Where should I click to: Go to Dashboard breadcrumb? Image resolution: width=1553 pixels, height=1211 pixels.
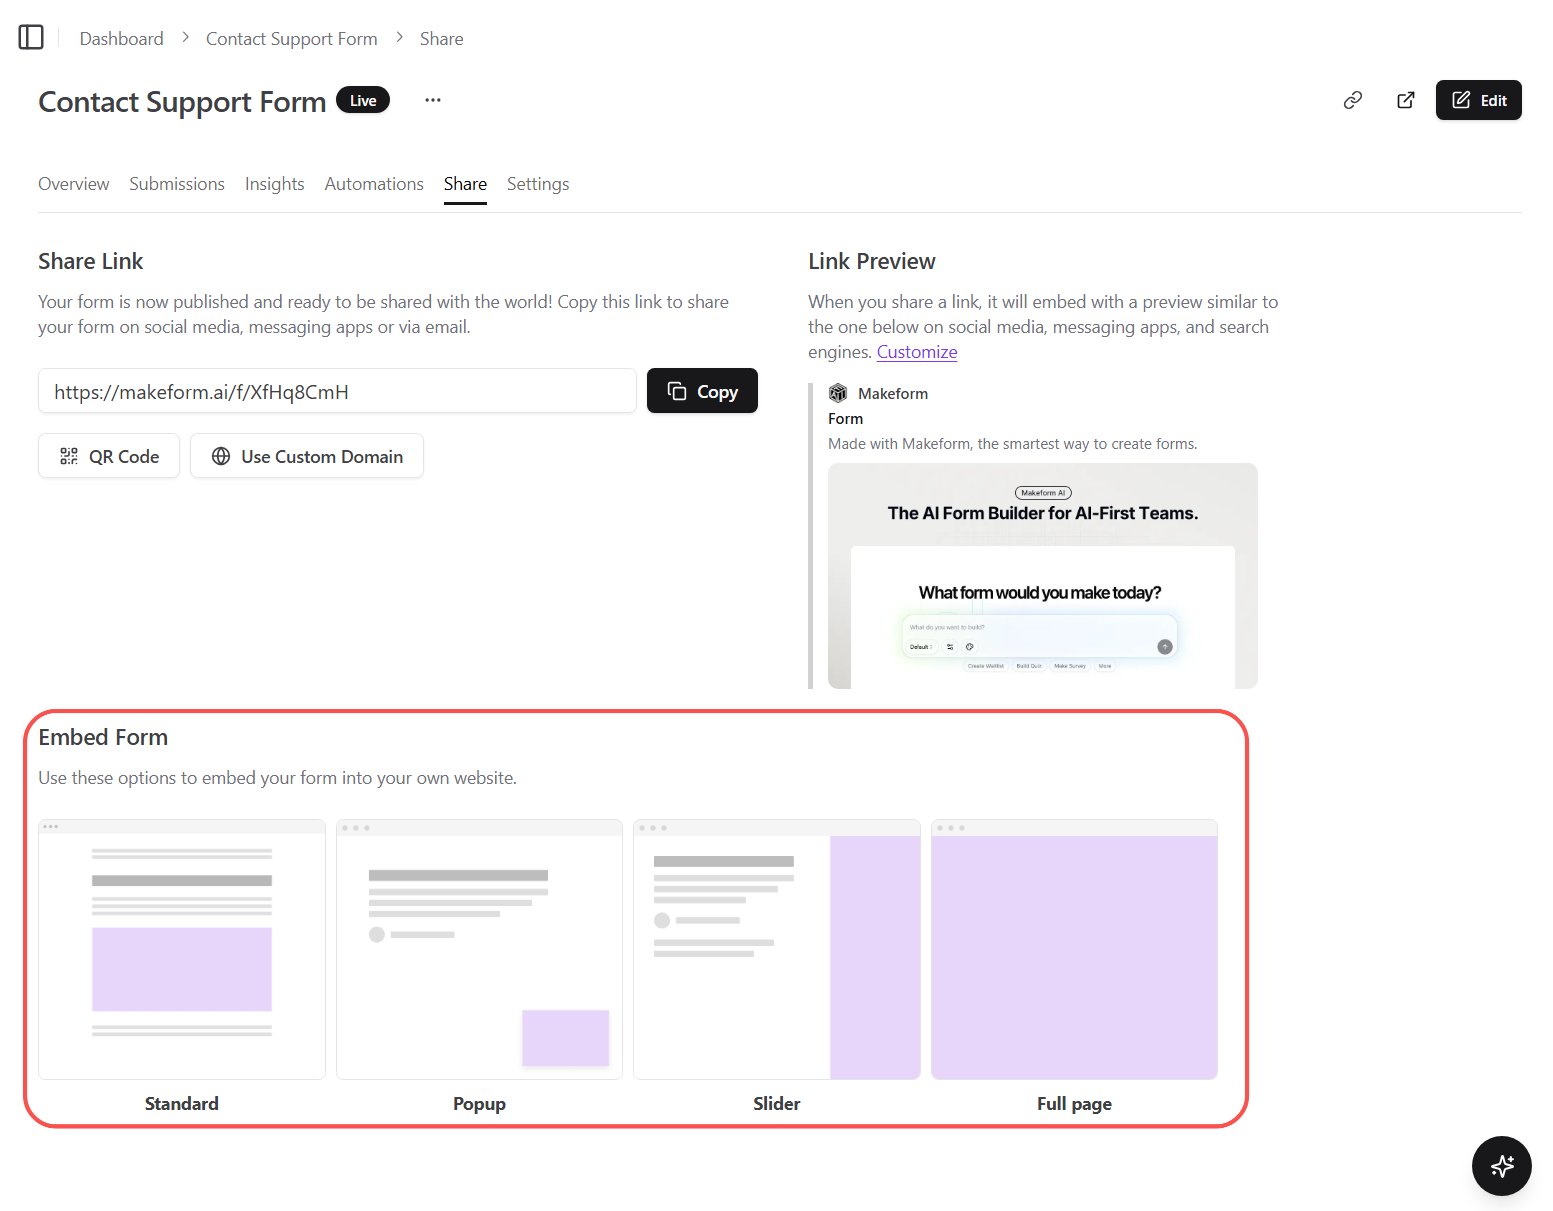(x=122, y=39)
